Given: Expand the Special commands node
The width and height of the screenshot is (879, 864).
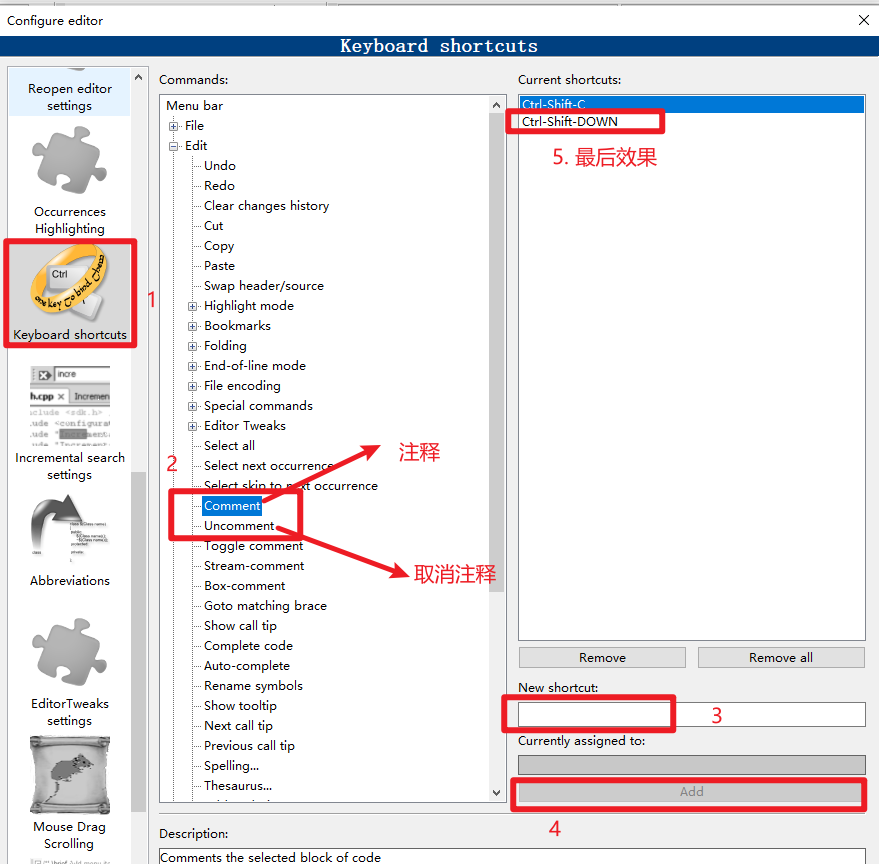Looking at the screenshot, I should [192, 406].
